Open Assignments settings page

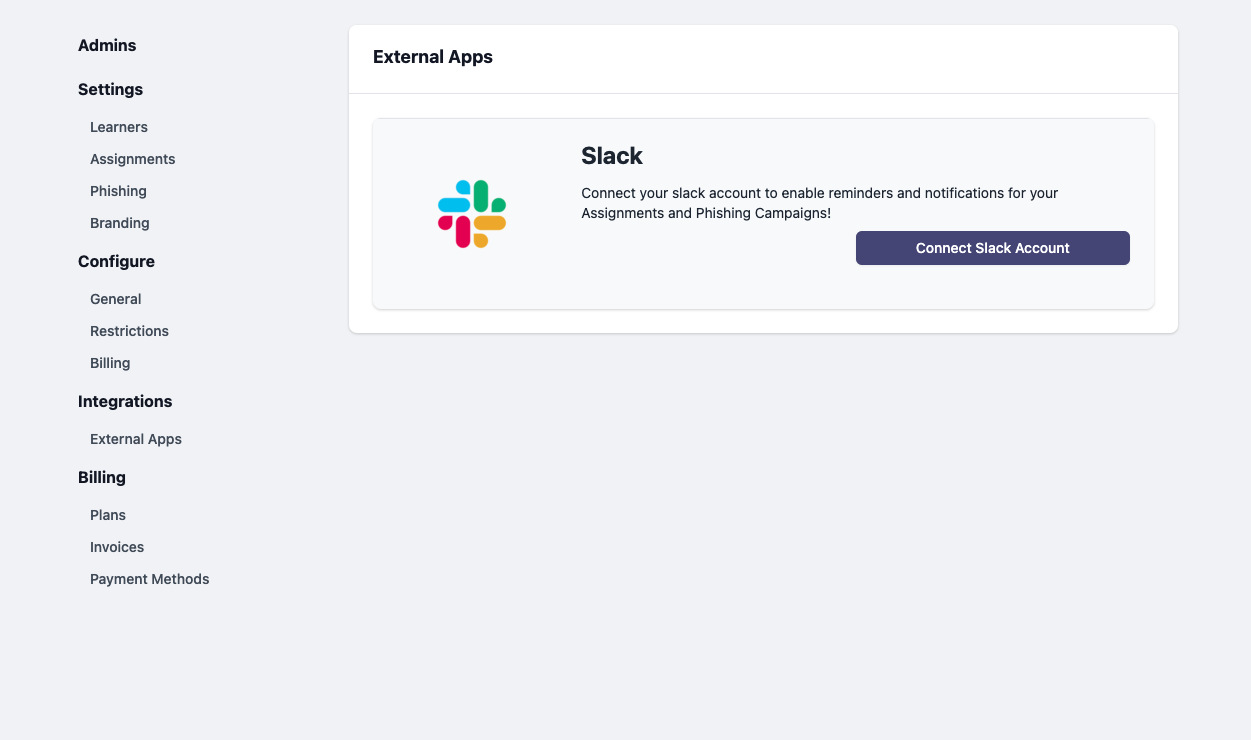[x=132, y=159]
